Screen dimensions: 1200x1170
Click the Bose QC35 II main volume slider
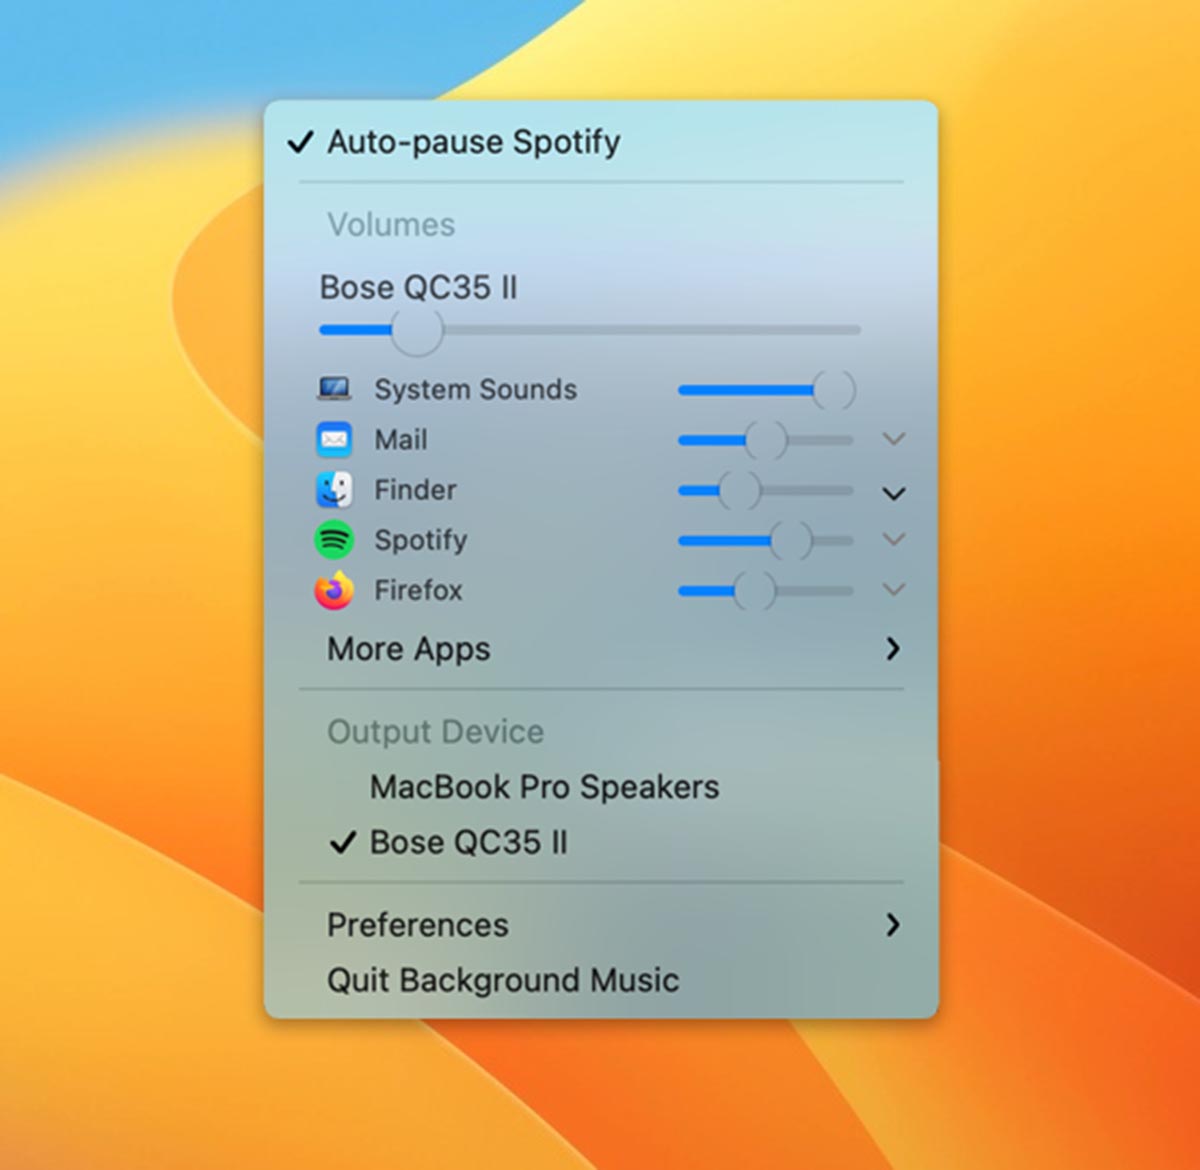(589, 330)
